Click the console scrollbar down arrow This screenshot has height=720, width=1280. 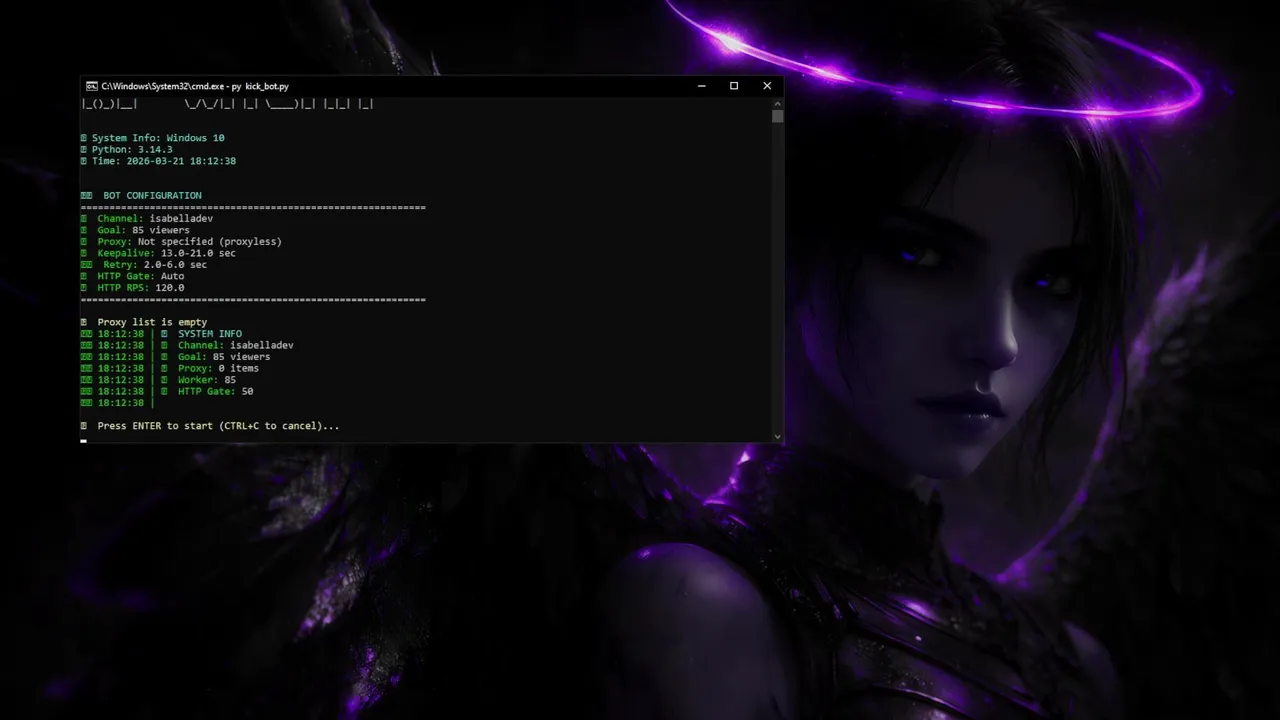pyautogui.click(x=778, y=437)
